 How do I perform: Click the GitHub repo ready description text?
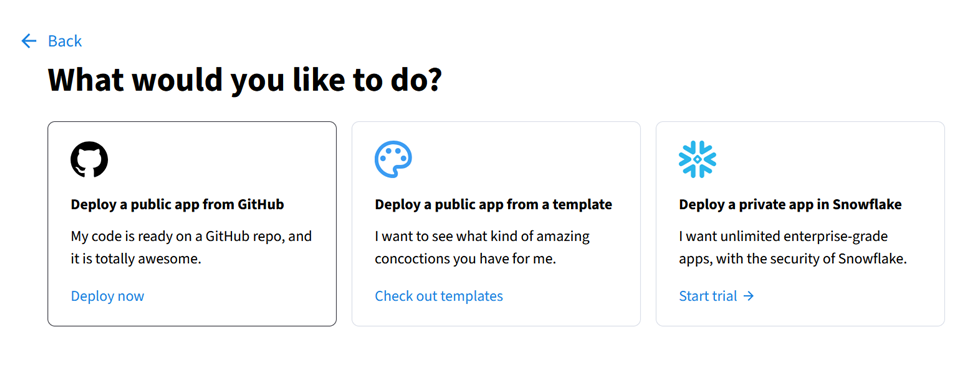coord(191,248)
